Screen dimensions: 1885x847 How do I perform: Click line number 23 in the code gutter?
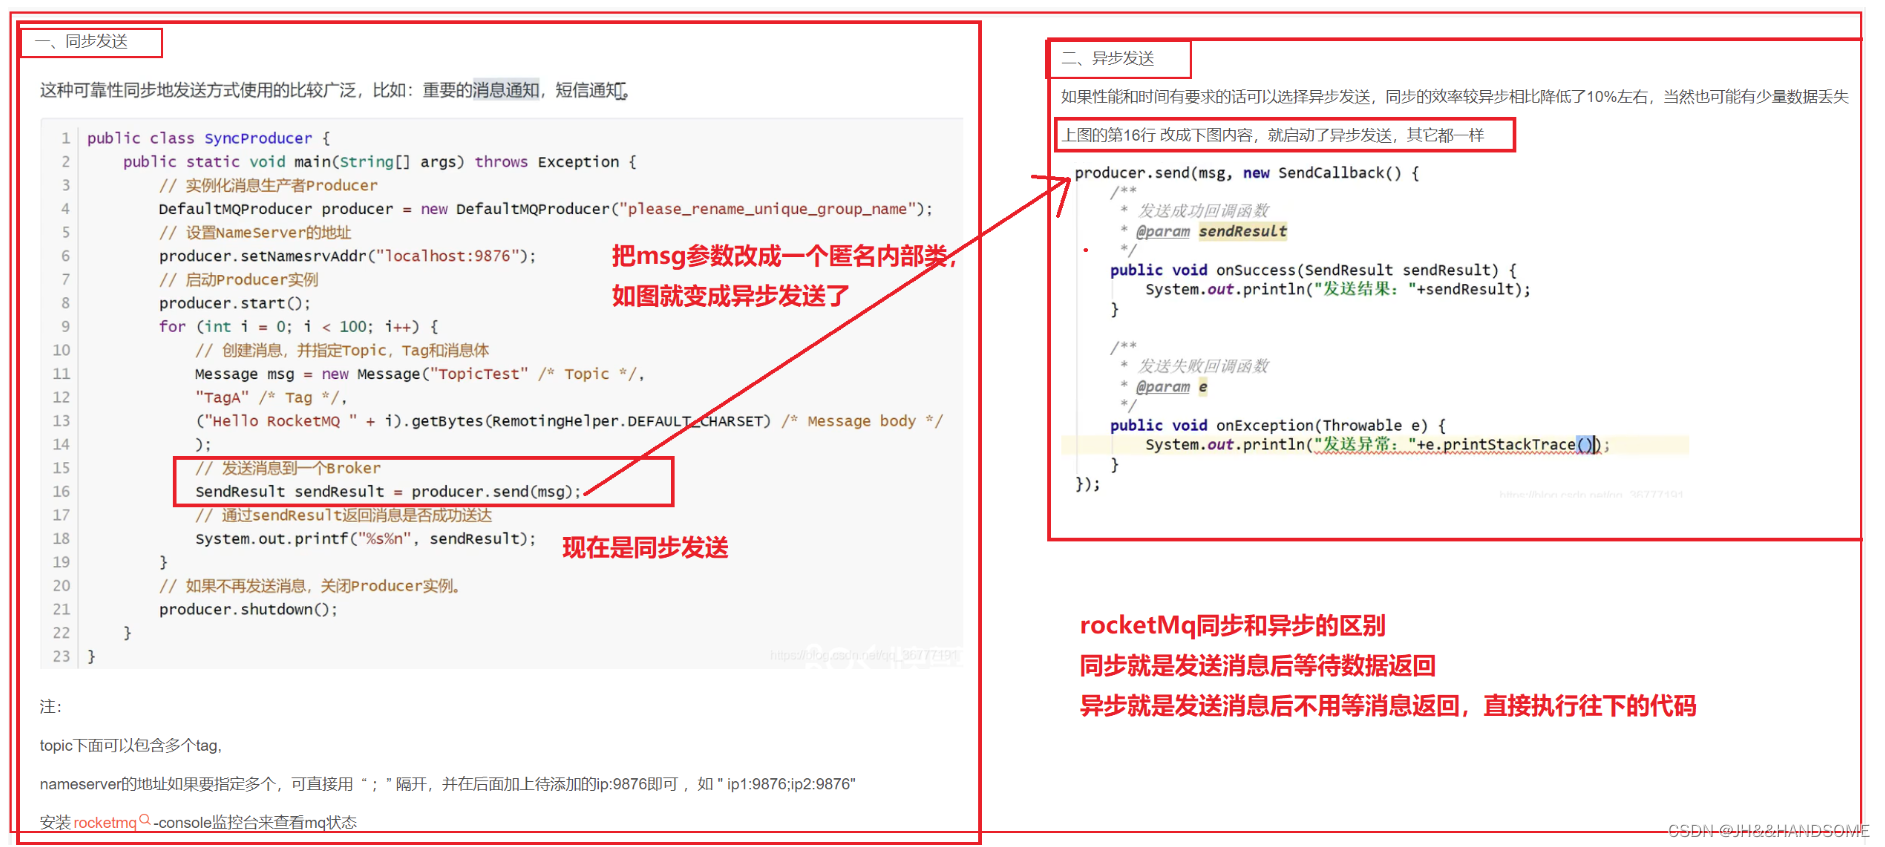pyautogui.click(x=61, y=657)
